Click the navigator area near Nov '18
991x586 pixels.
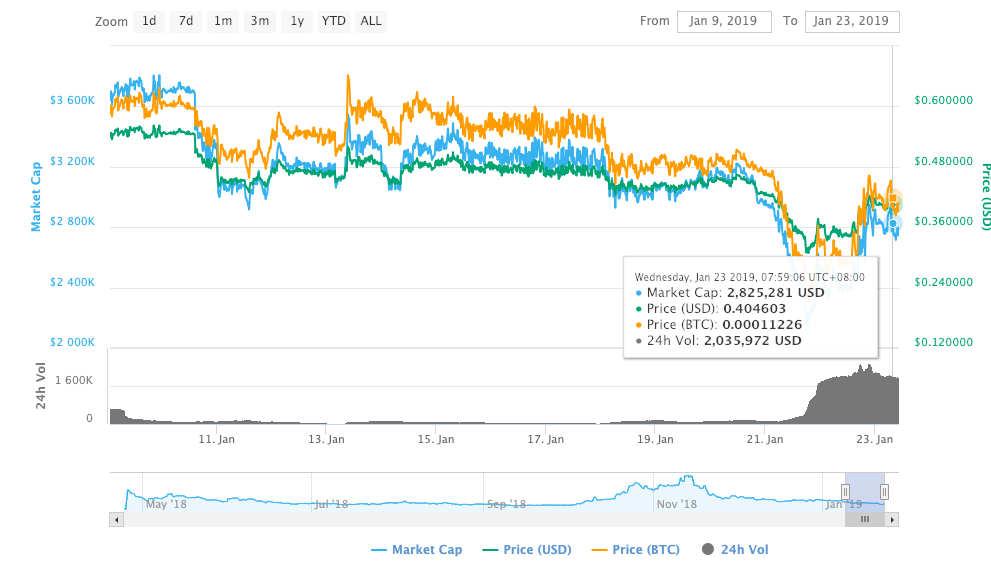676,504
